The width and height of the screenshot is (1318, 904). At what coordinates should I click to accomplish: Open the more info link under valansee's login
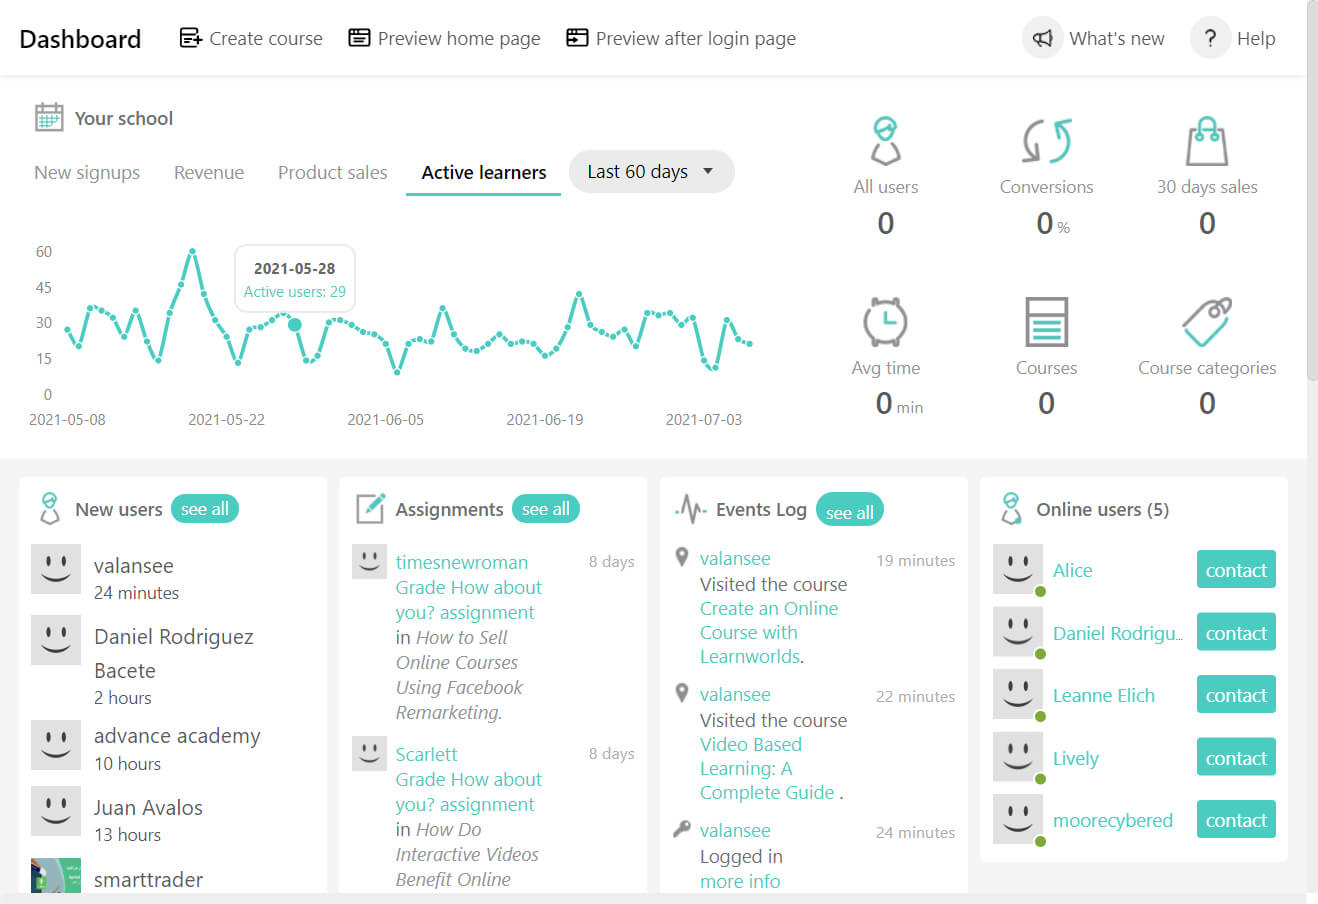point(740,881)
